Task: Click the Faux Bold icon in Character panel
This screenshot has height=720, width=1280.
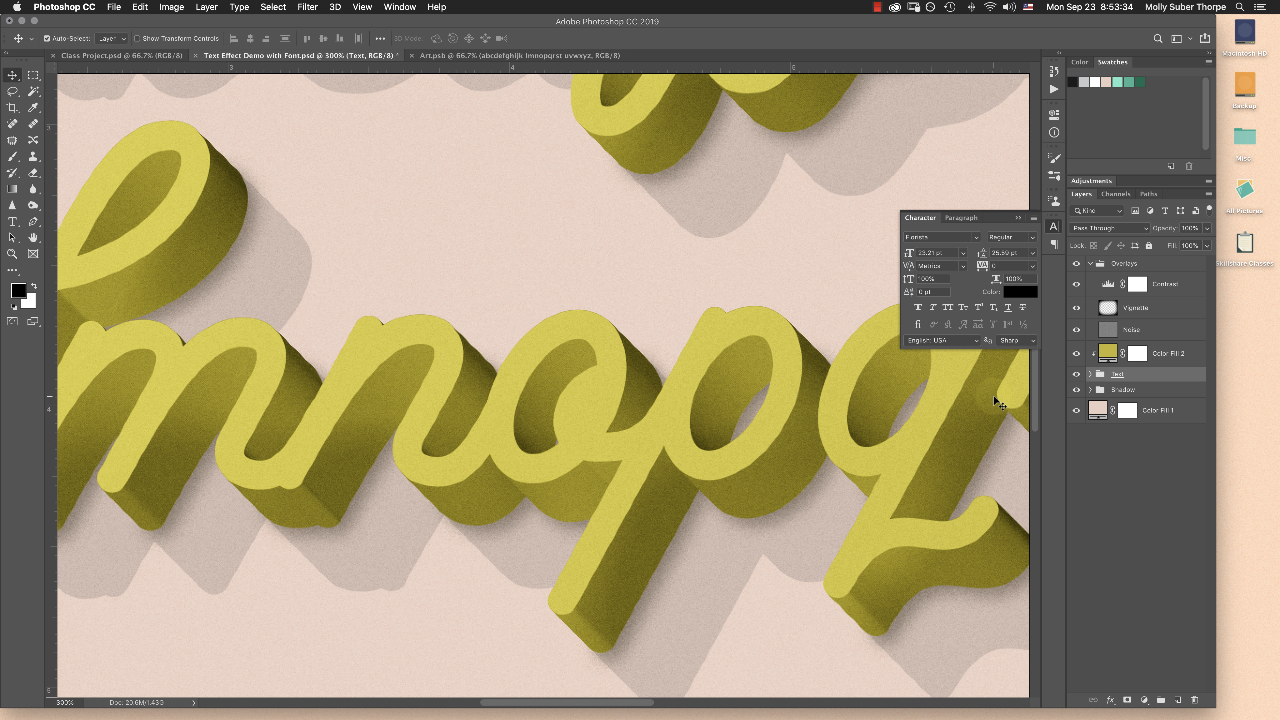Action: coord(918,307)
